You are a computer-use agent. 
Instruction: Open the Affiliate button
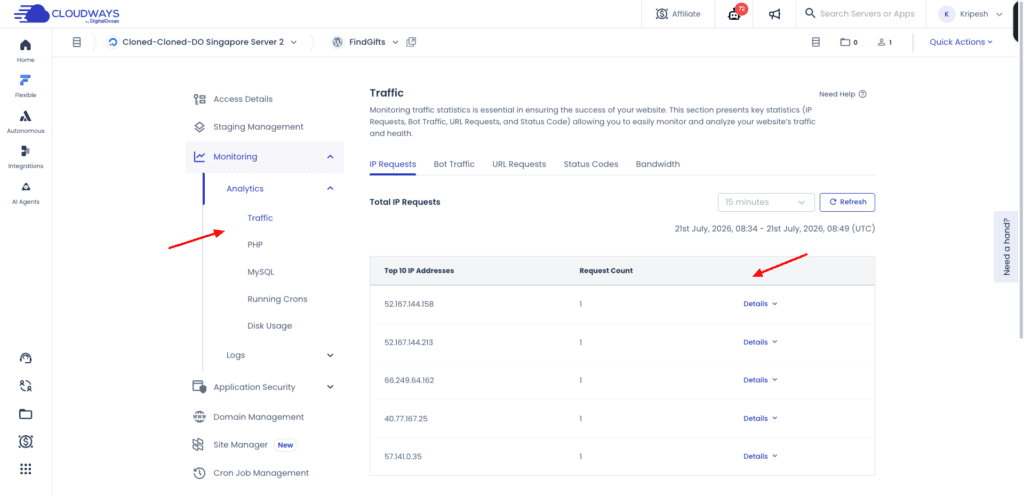(678, 14)
